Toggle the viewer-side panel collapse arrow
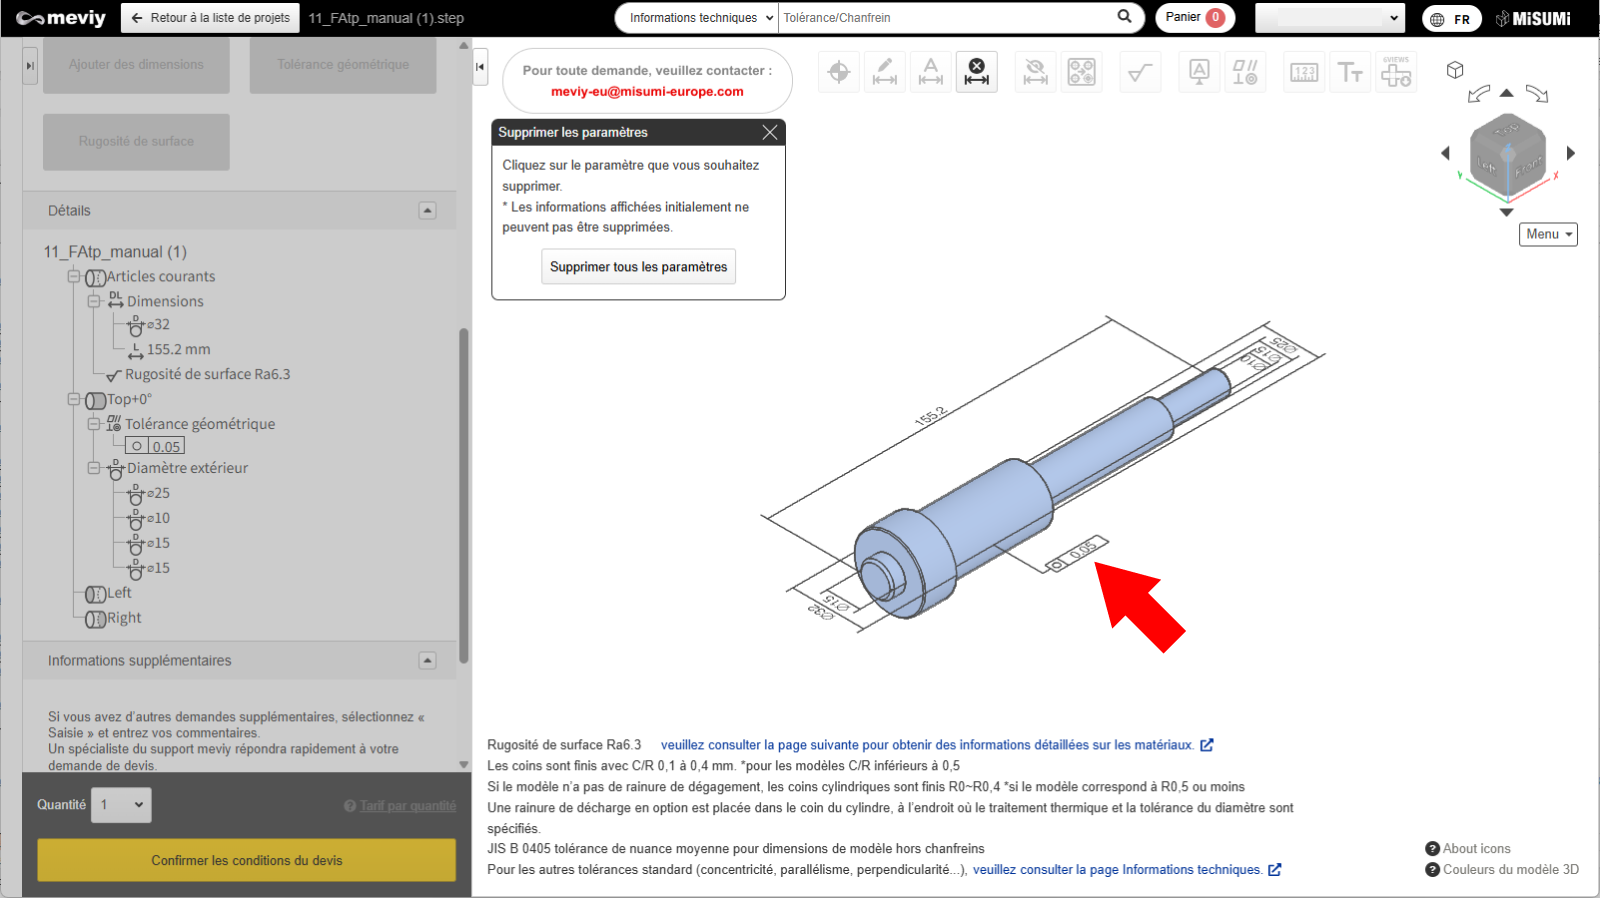 pyautogui.click(x=480, y=67)
